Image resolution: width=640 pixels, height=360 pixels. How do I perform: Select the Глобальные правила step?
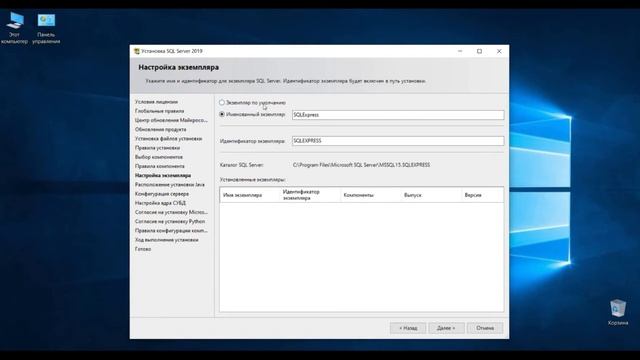click(160, 111)
